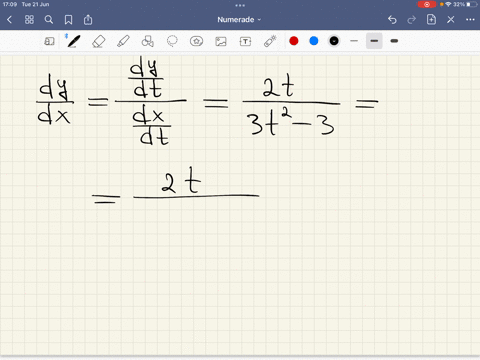Bookmark the current page
The height and width of the screenshot is (360, 480).
(68, 20)
